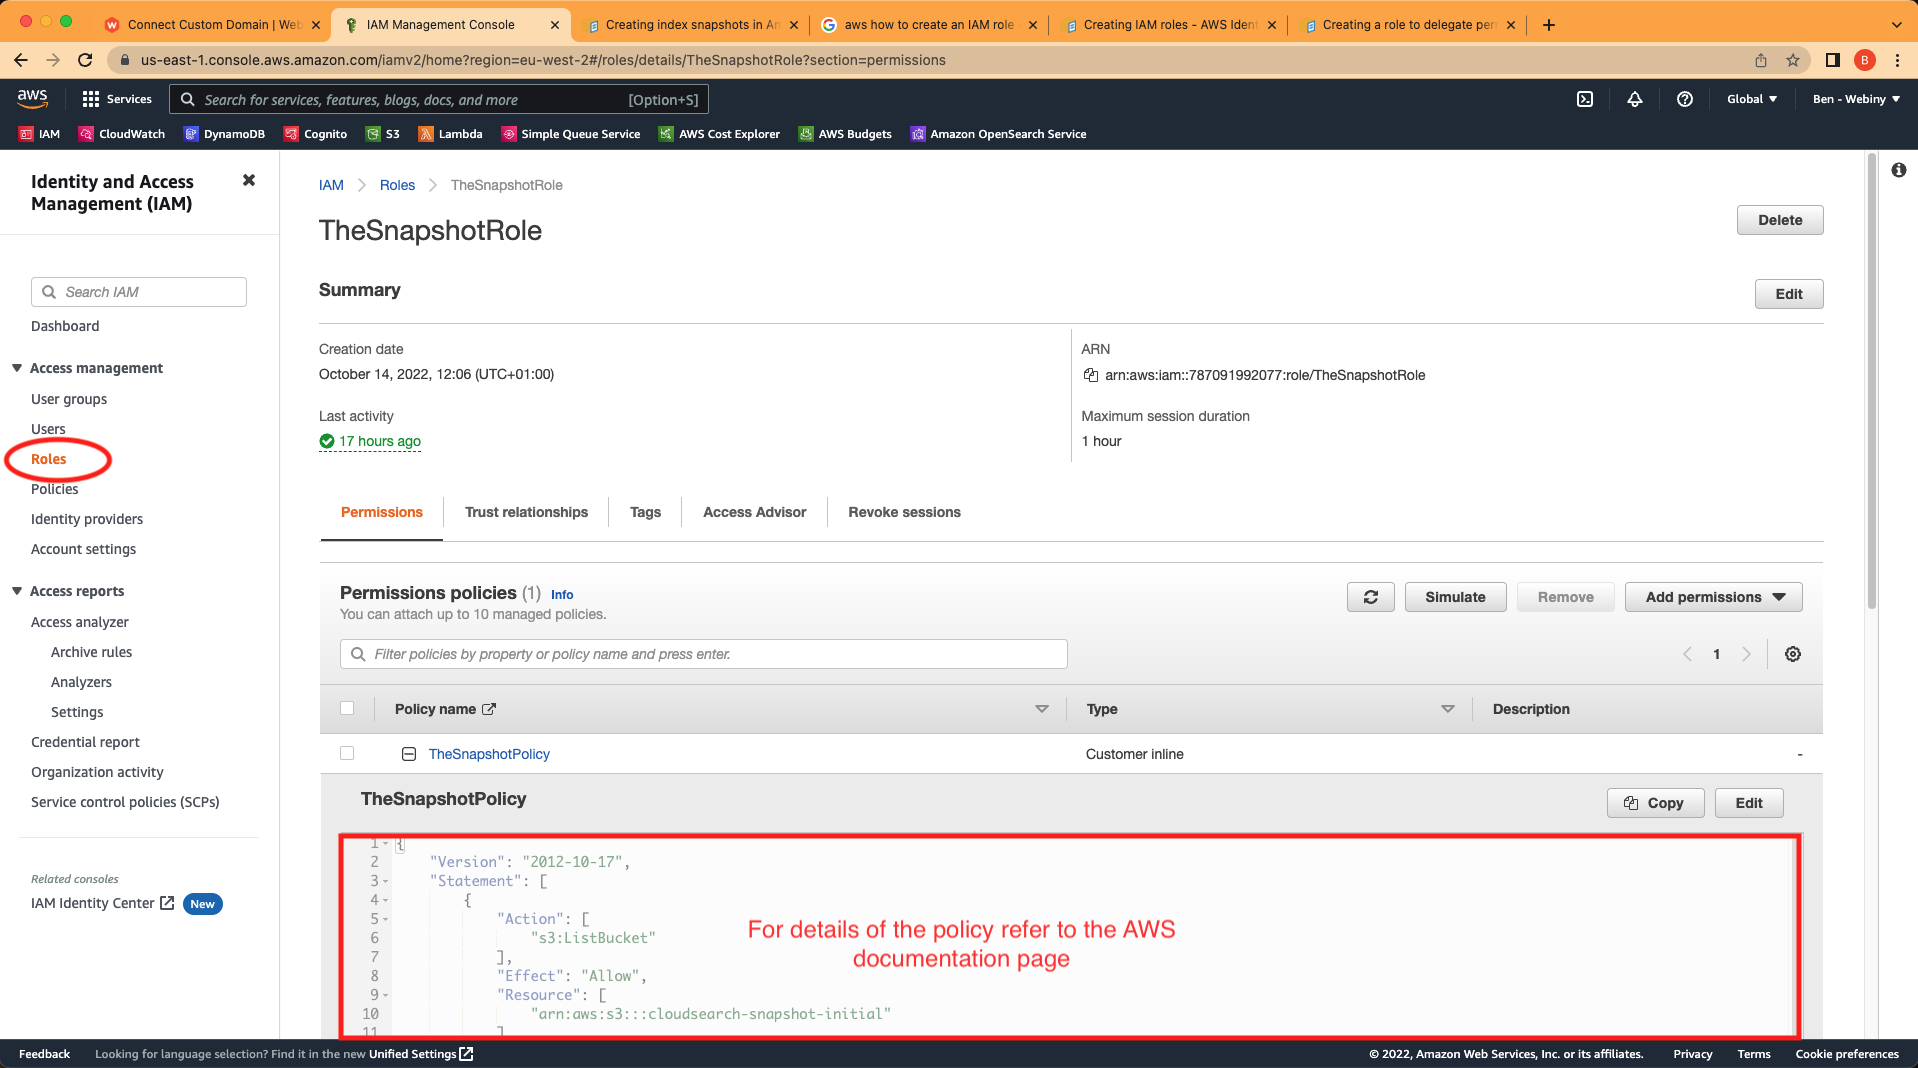Refresh the permissions policies list
The width and height of the screenshot is (1918, 1068).
coord(1370,597)
